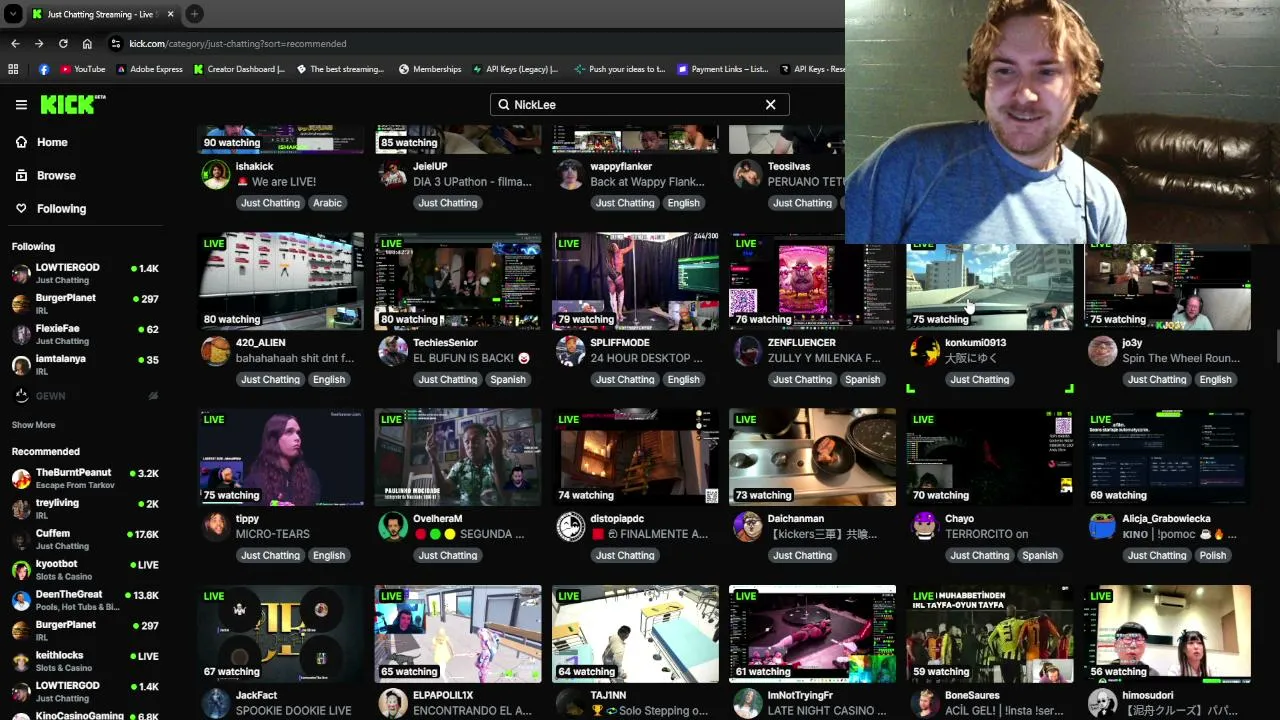This screenshot has width=1280, height=720.
Task: Click the browser home button
Action: [x=87, y=43]
